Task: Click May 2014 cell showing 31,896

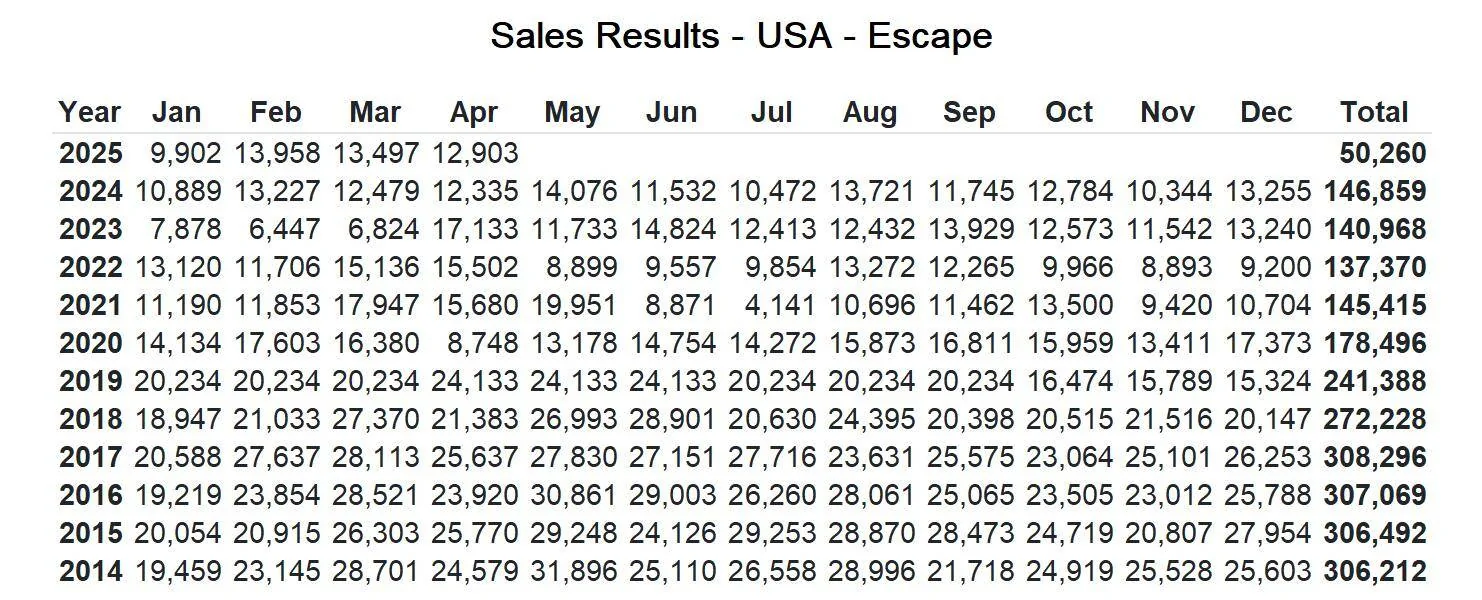Action: click(574, 571)
